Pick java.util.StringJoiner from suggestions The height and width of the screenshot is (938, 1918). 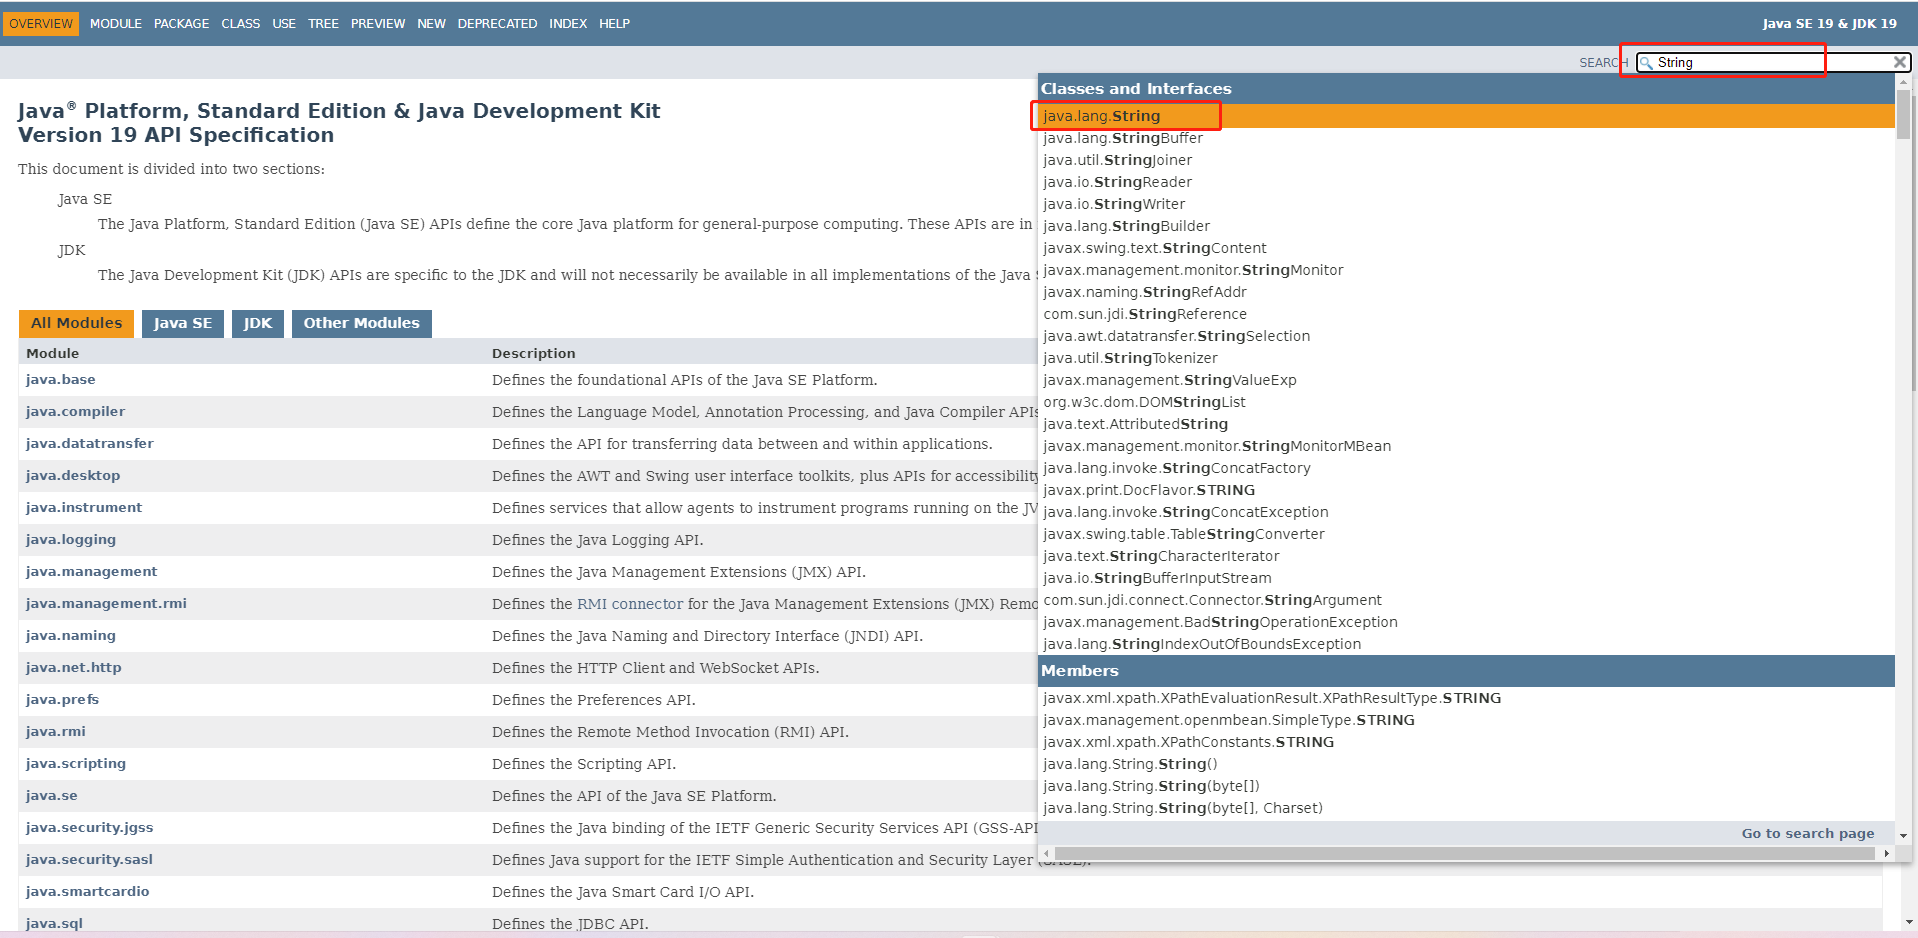tap(1117, 160)
